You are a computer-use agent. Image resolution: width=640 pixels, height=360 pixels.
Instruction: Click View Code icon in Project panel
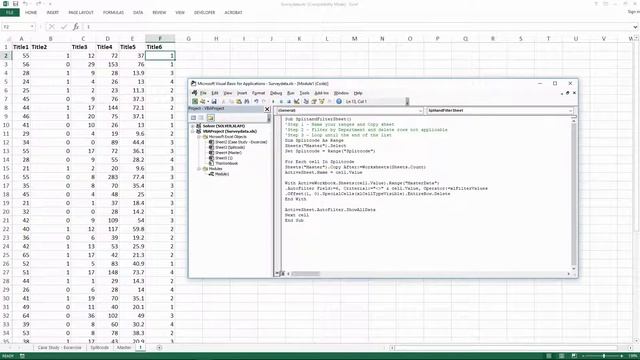point(193,118)
